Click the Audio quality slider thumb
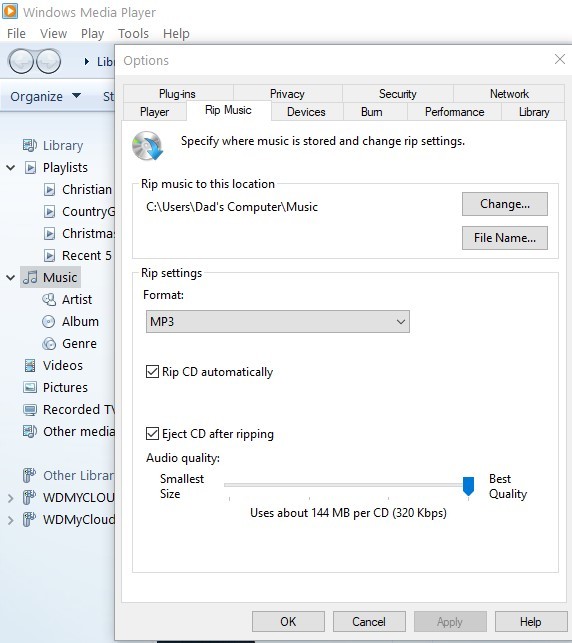 pos(468,486)
